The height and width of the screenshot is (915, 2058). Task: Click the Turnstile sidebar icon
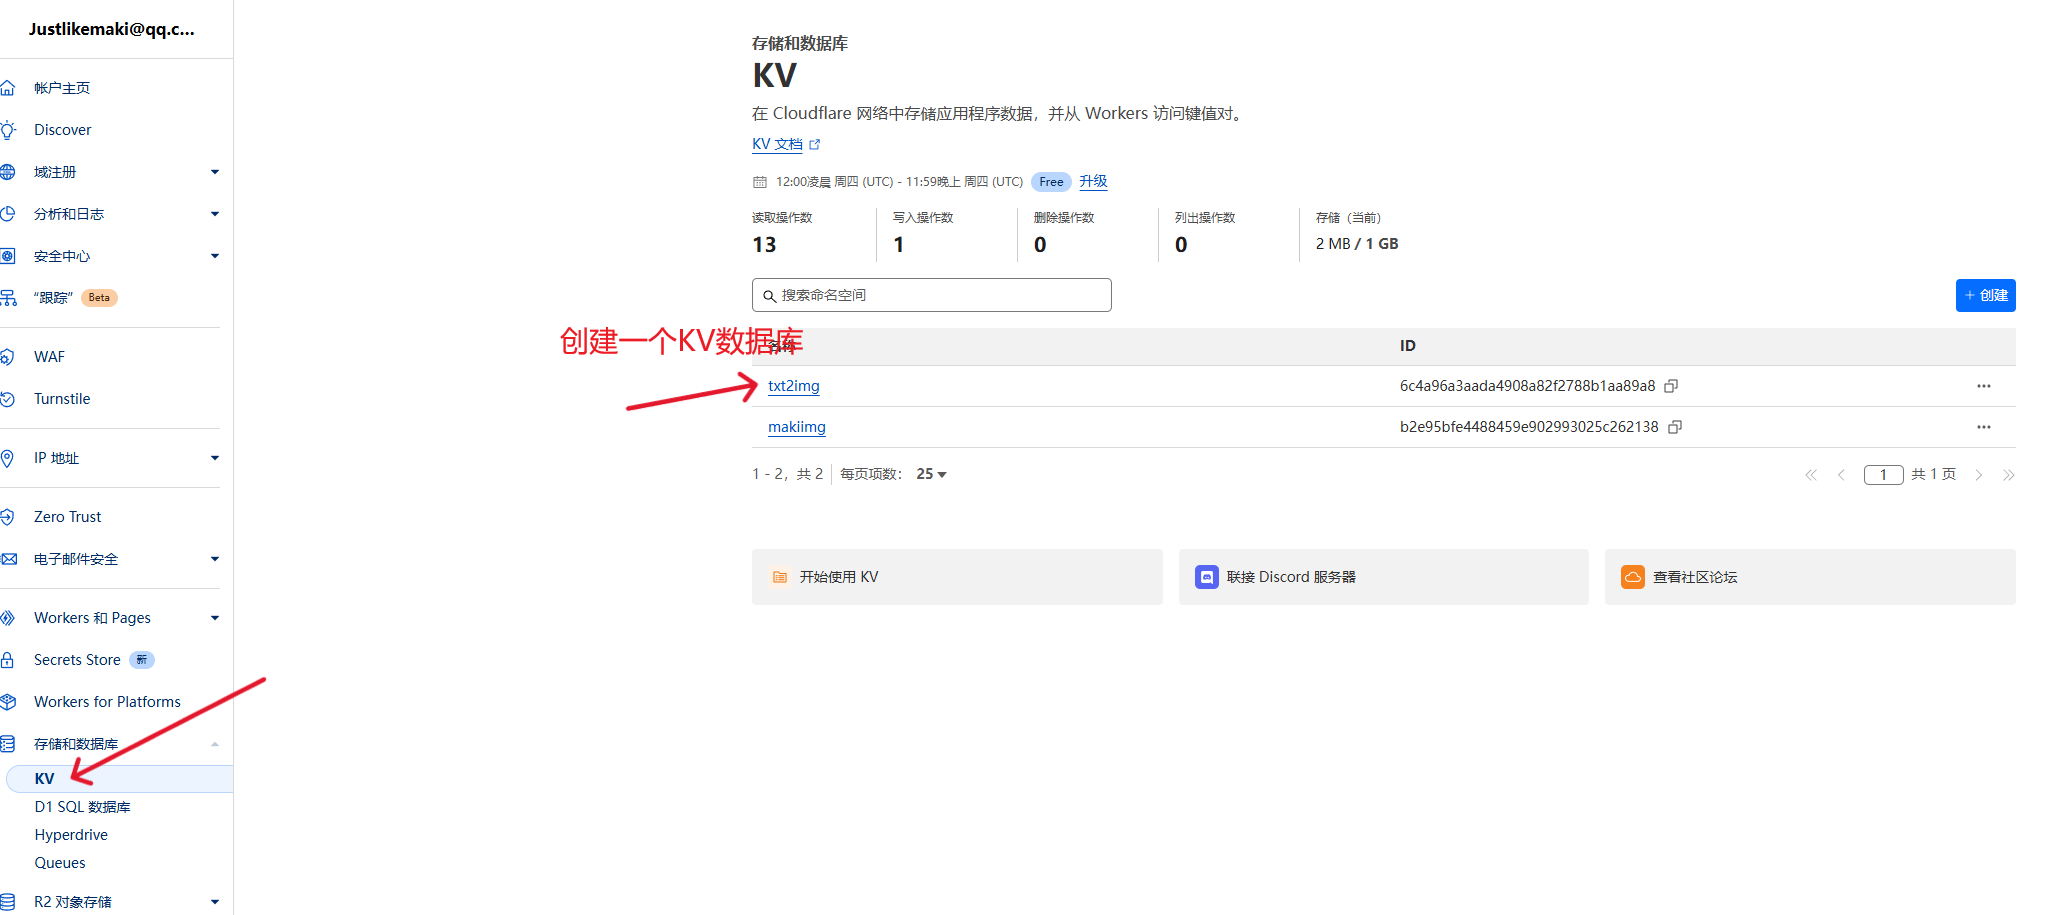[x=7, y=399]
